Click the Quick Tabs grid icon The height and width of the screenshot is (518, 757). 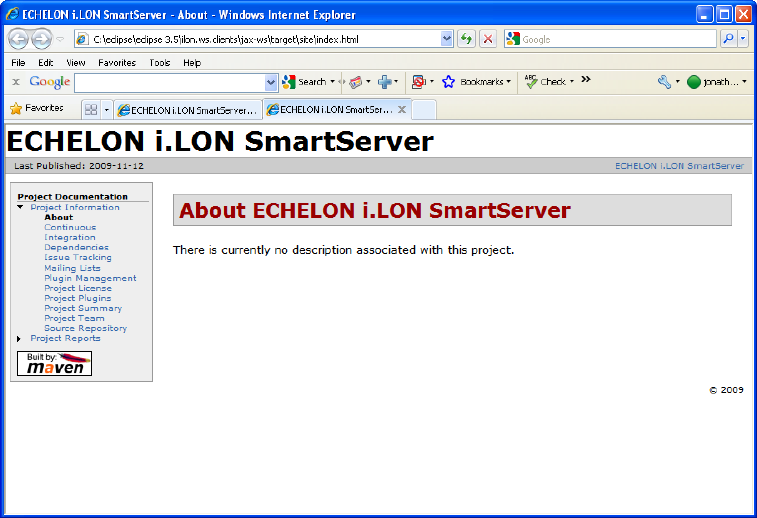point(91,110)
